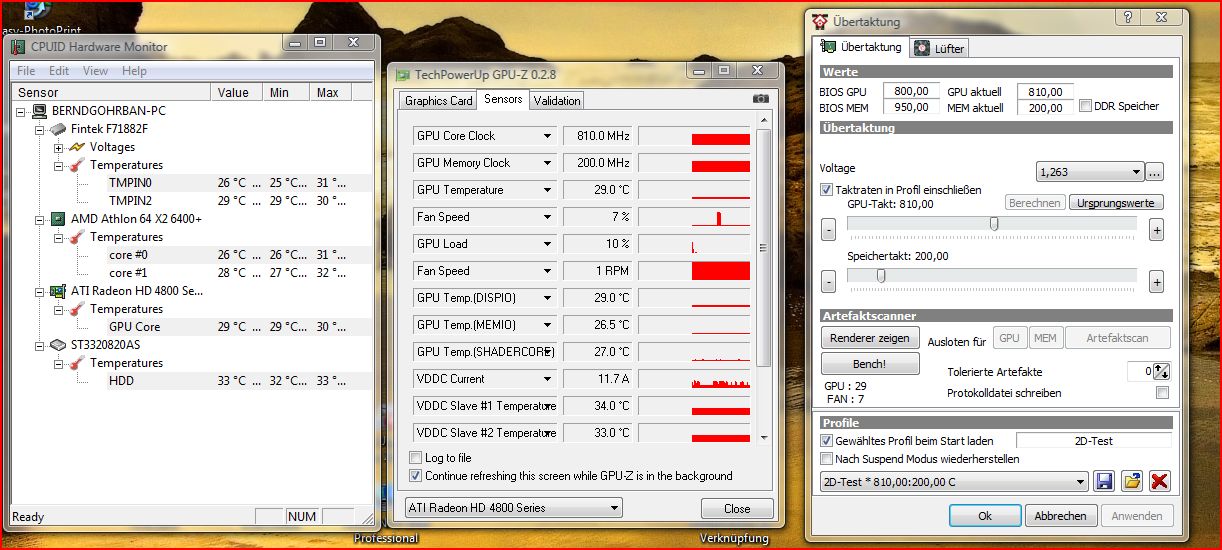Delete the profile with the red X icon

1159,482
